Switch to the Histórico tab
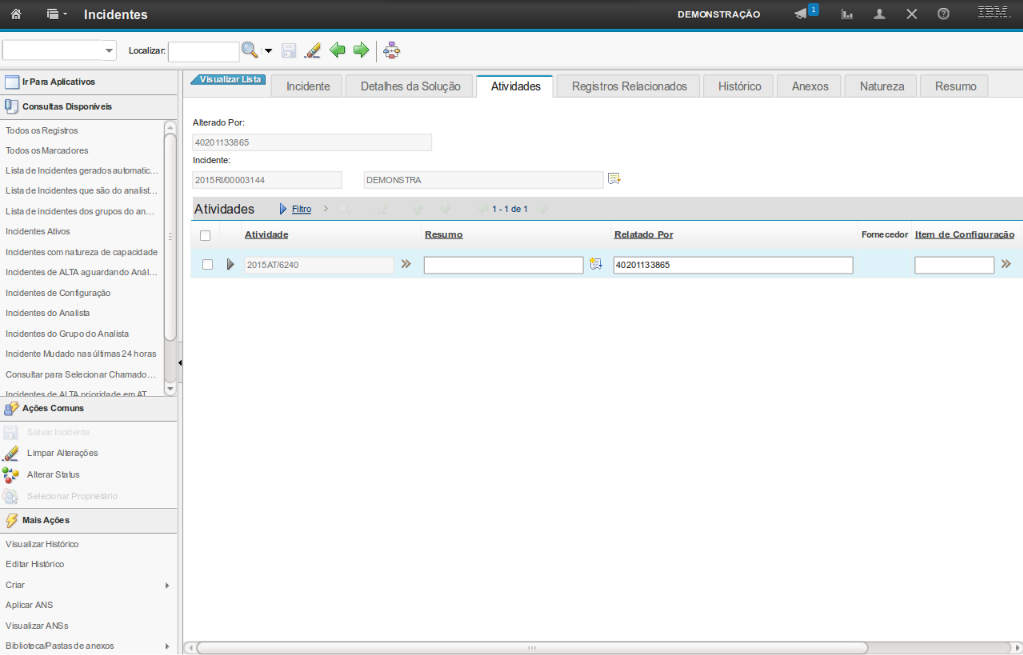The image size is (1023, 655). (x=739, y=86)
